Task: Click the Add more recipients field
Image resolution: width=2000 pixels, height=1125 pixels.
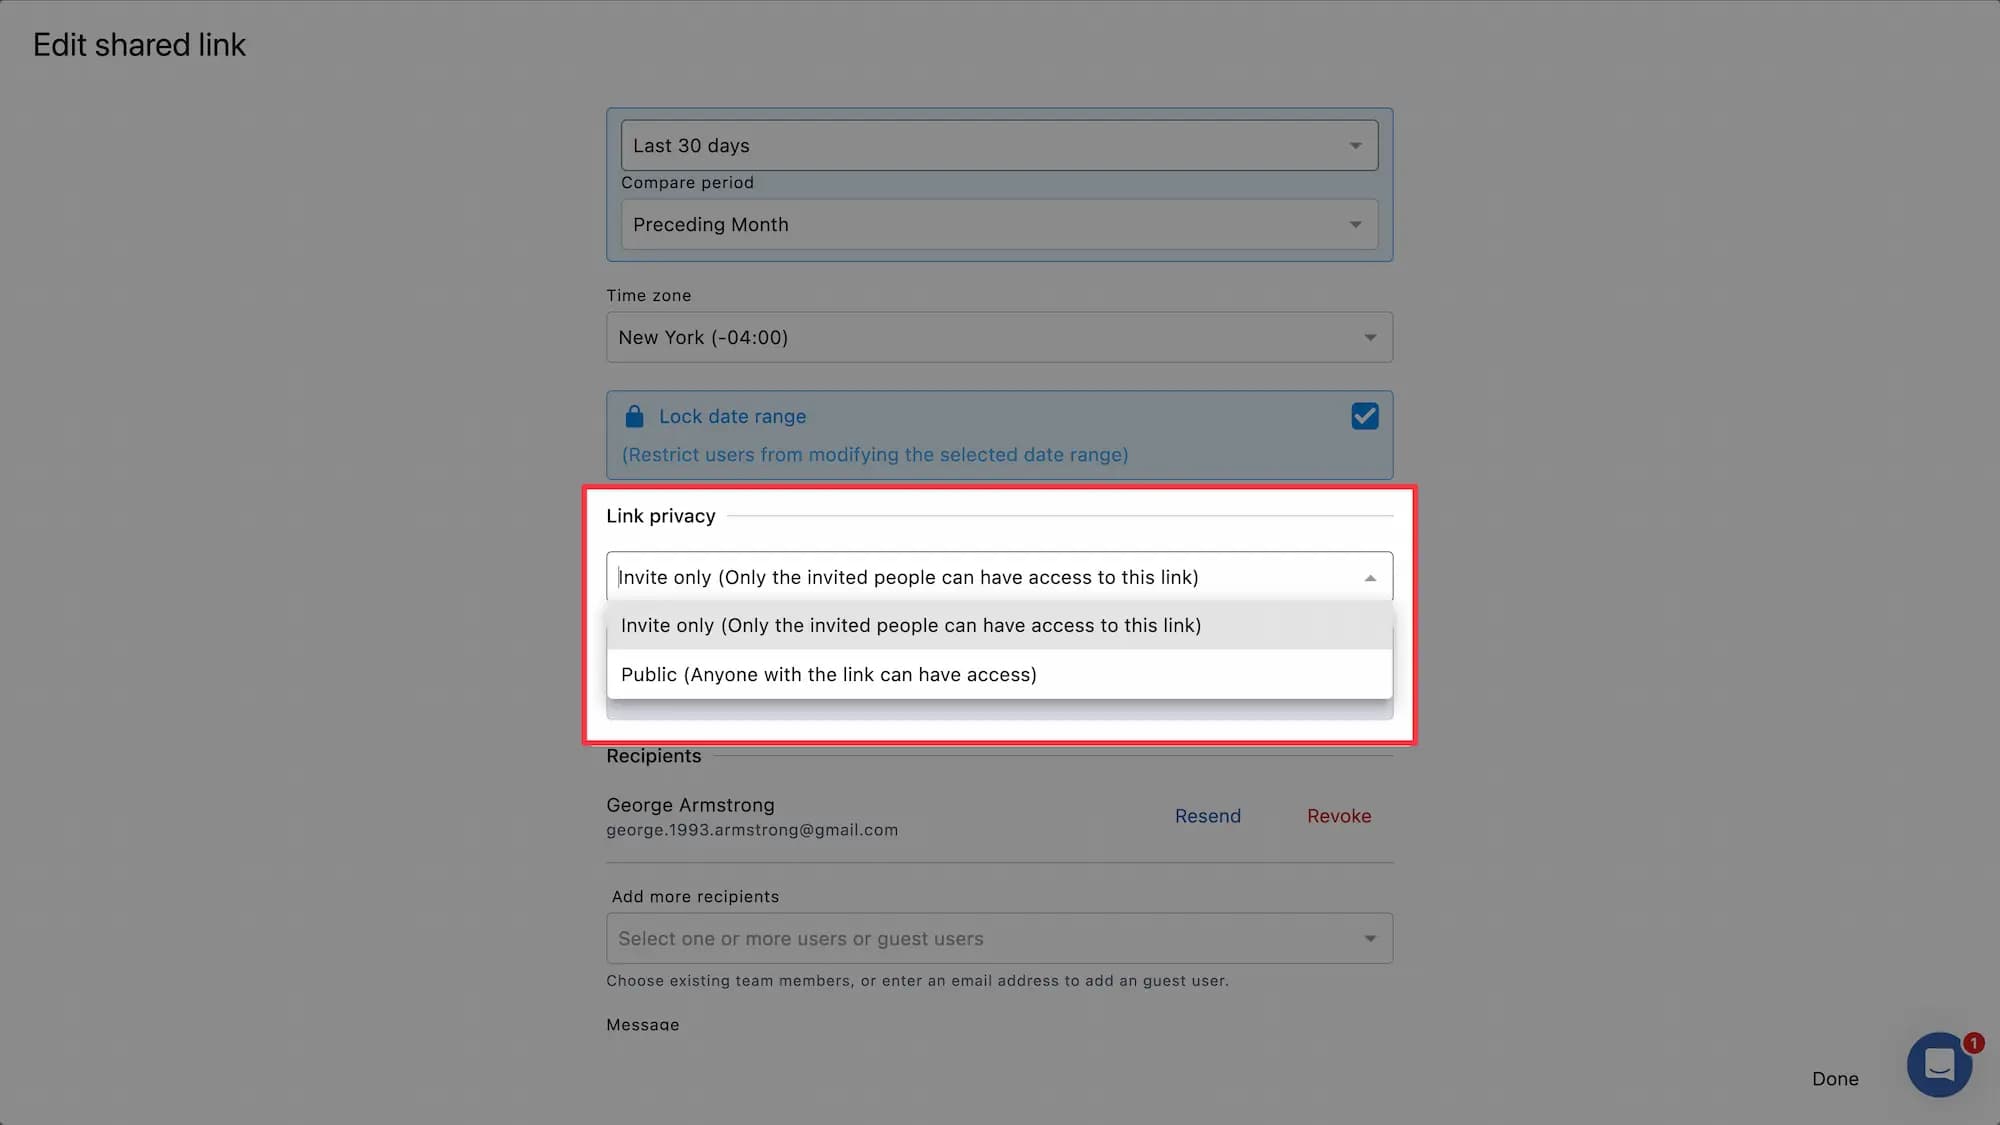Action: [999, 938]
